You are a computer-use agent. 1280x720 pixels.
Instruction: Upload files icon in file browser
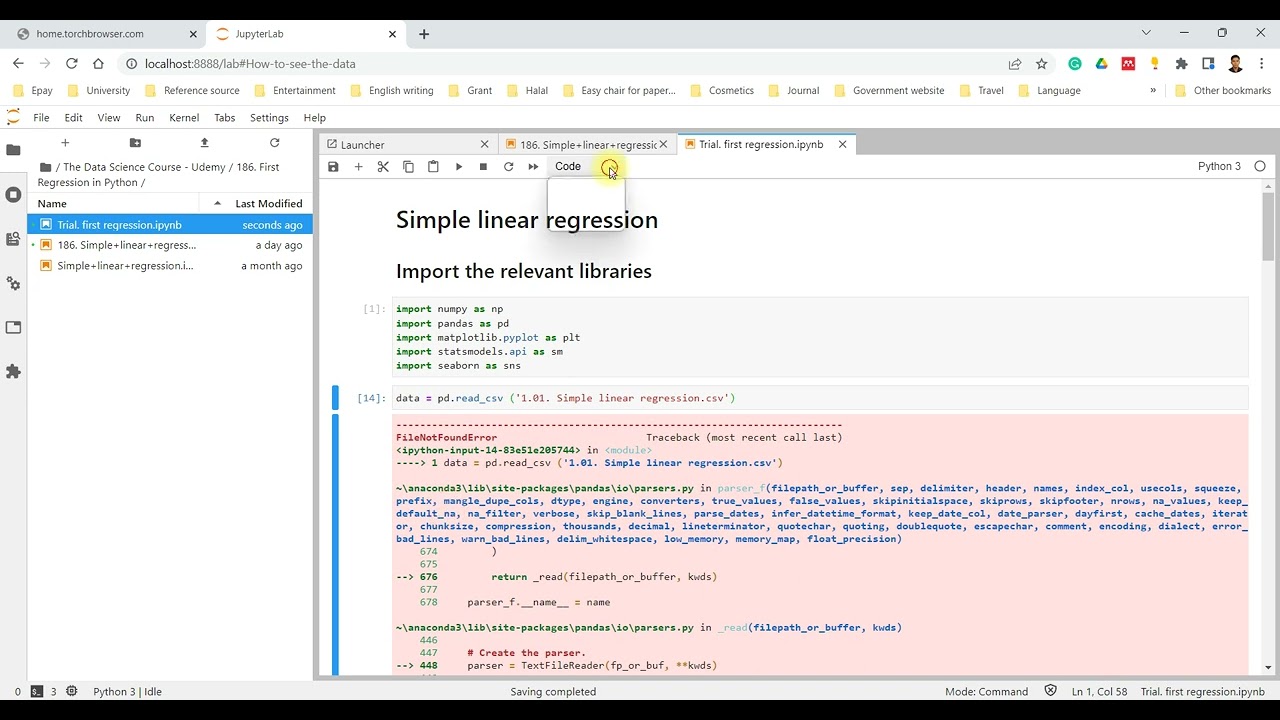(x=205, y=143)
